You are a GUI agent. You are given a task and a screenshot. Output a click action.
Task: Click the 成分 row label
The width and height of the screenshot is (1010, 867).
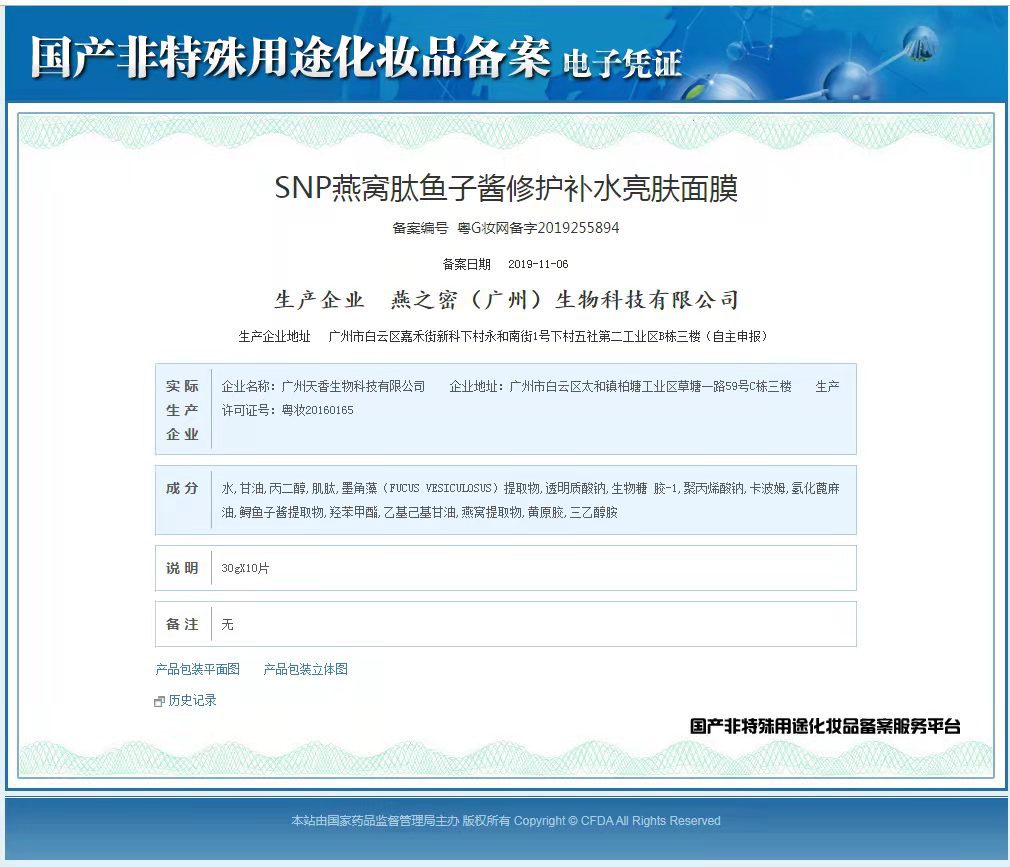(x=183, y=488)
